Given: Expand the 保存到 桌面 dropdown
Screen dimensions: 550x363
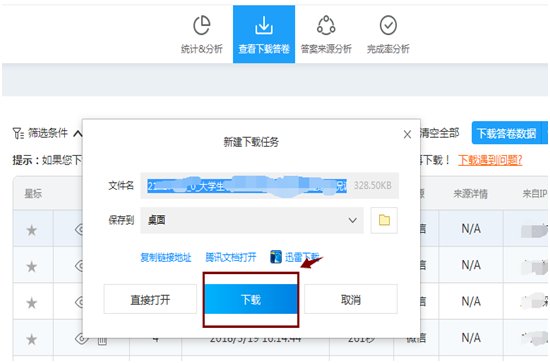Looking at the screenshot, I should 252,220.
